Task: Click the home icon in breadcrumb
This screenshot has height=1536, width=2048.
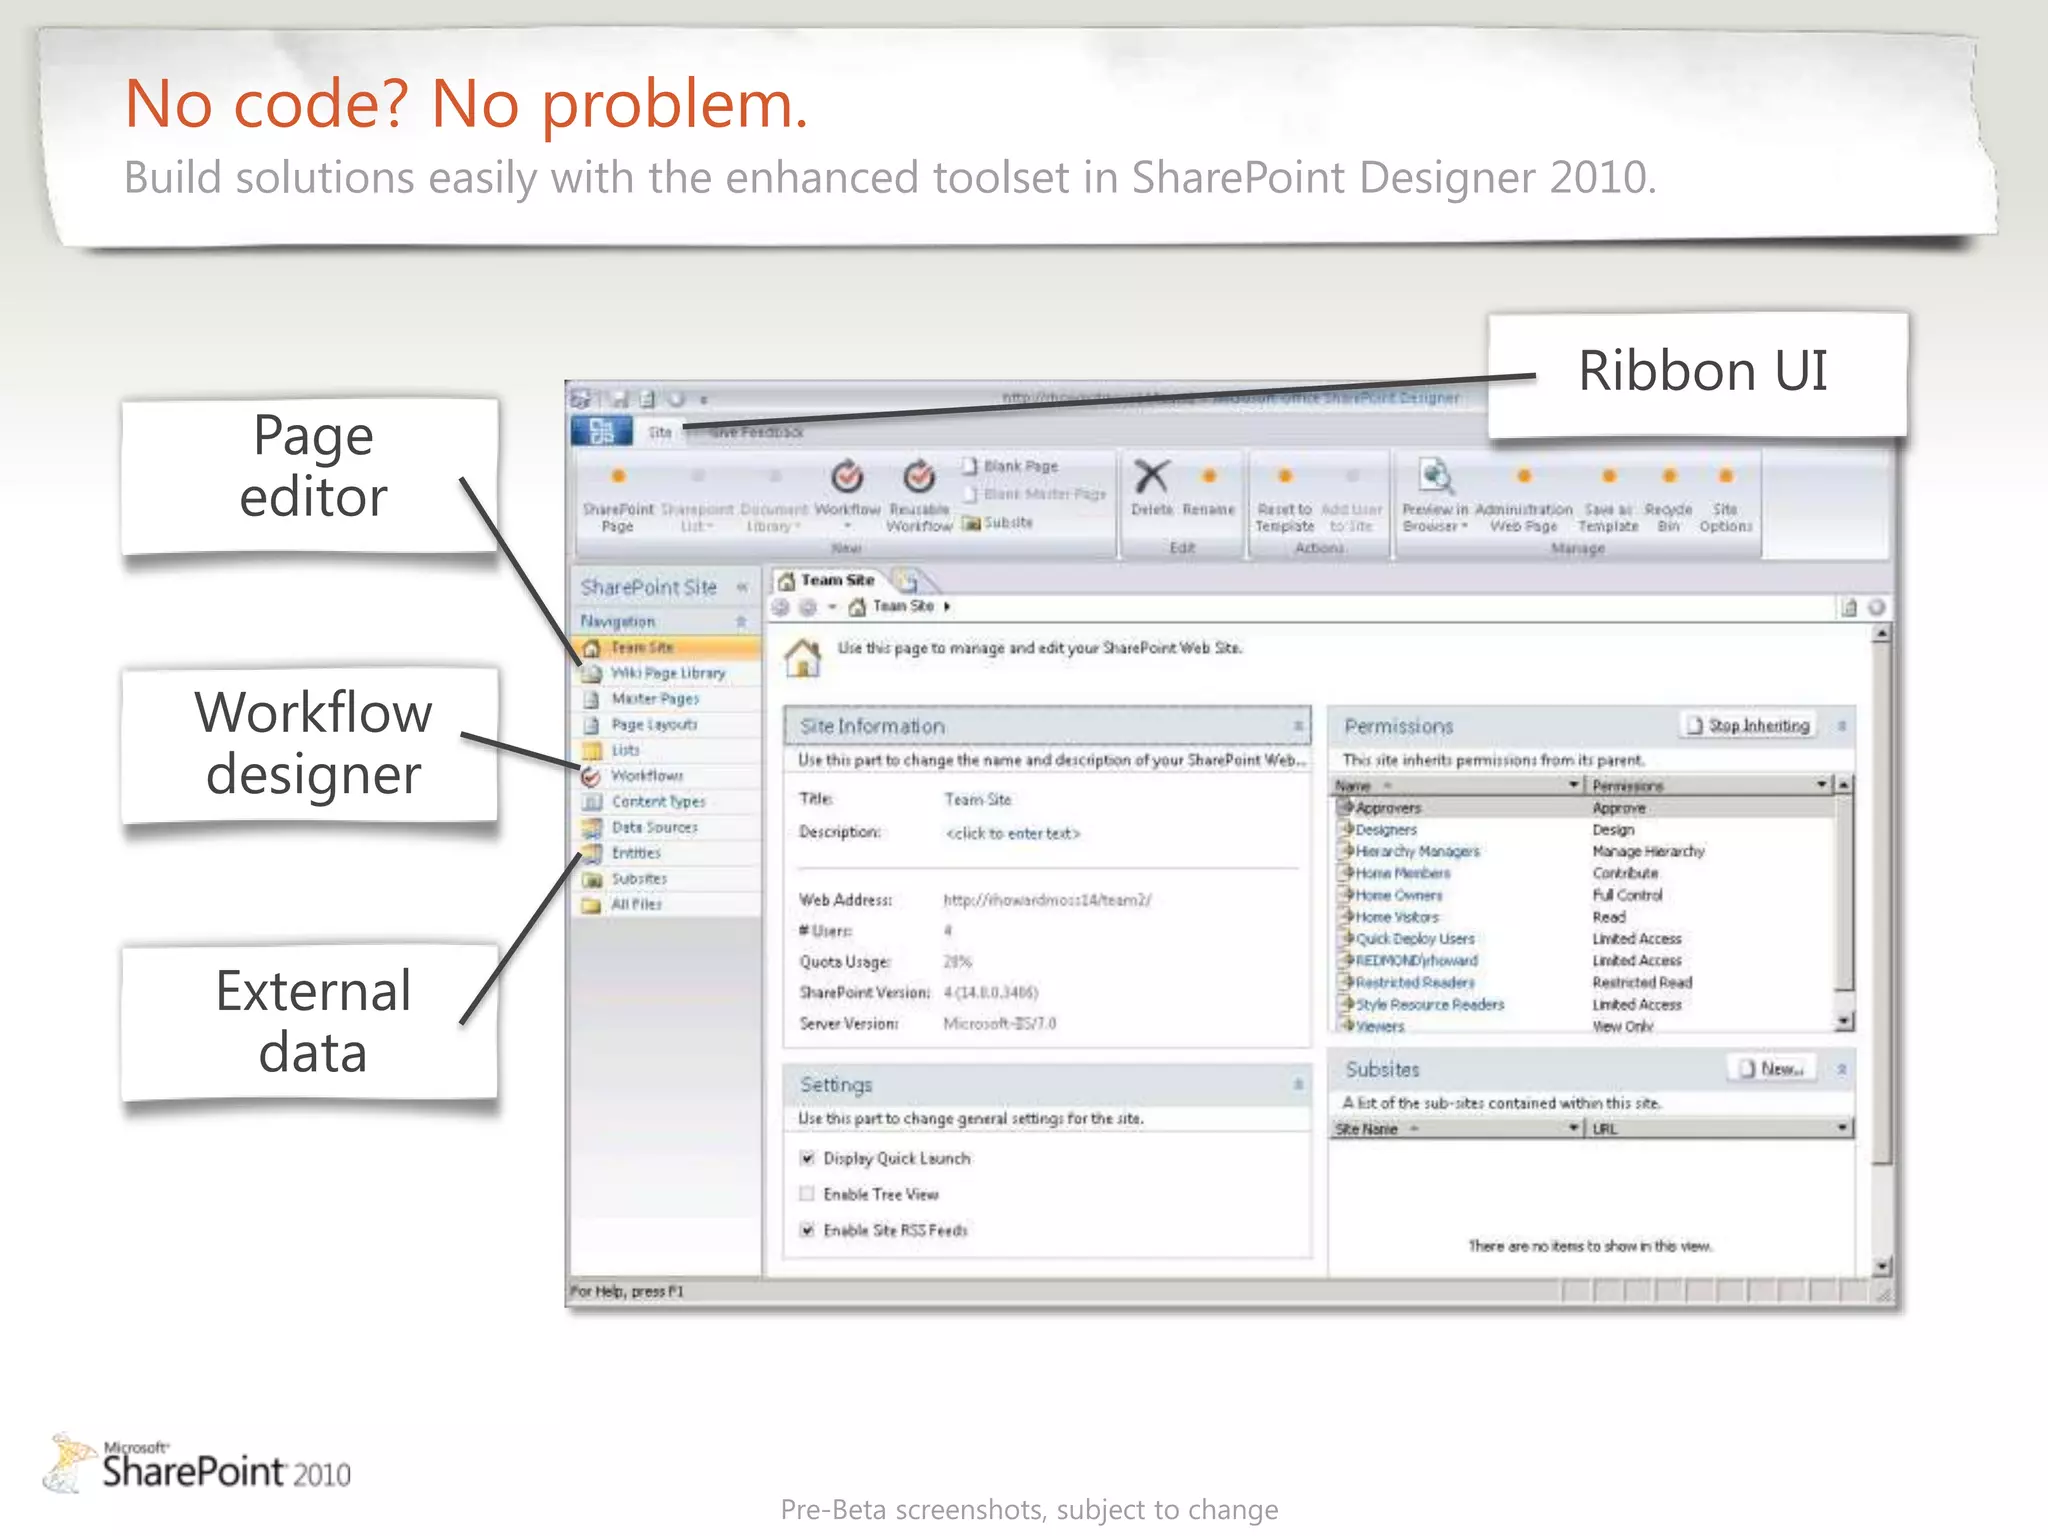Action: (857, 606)
